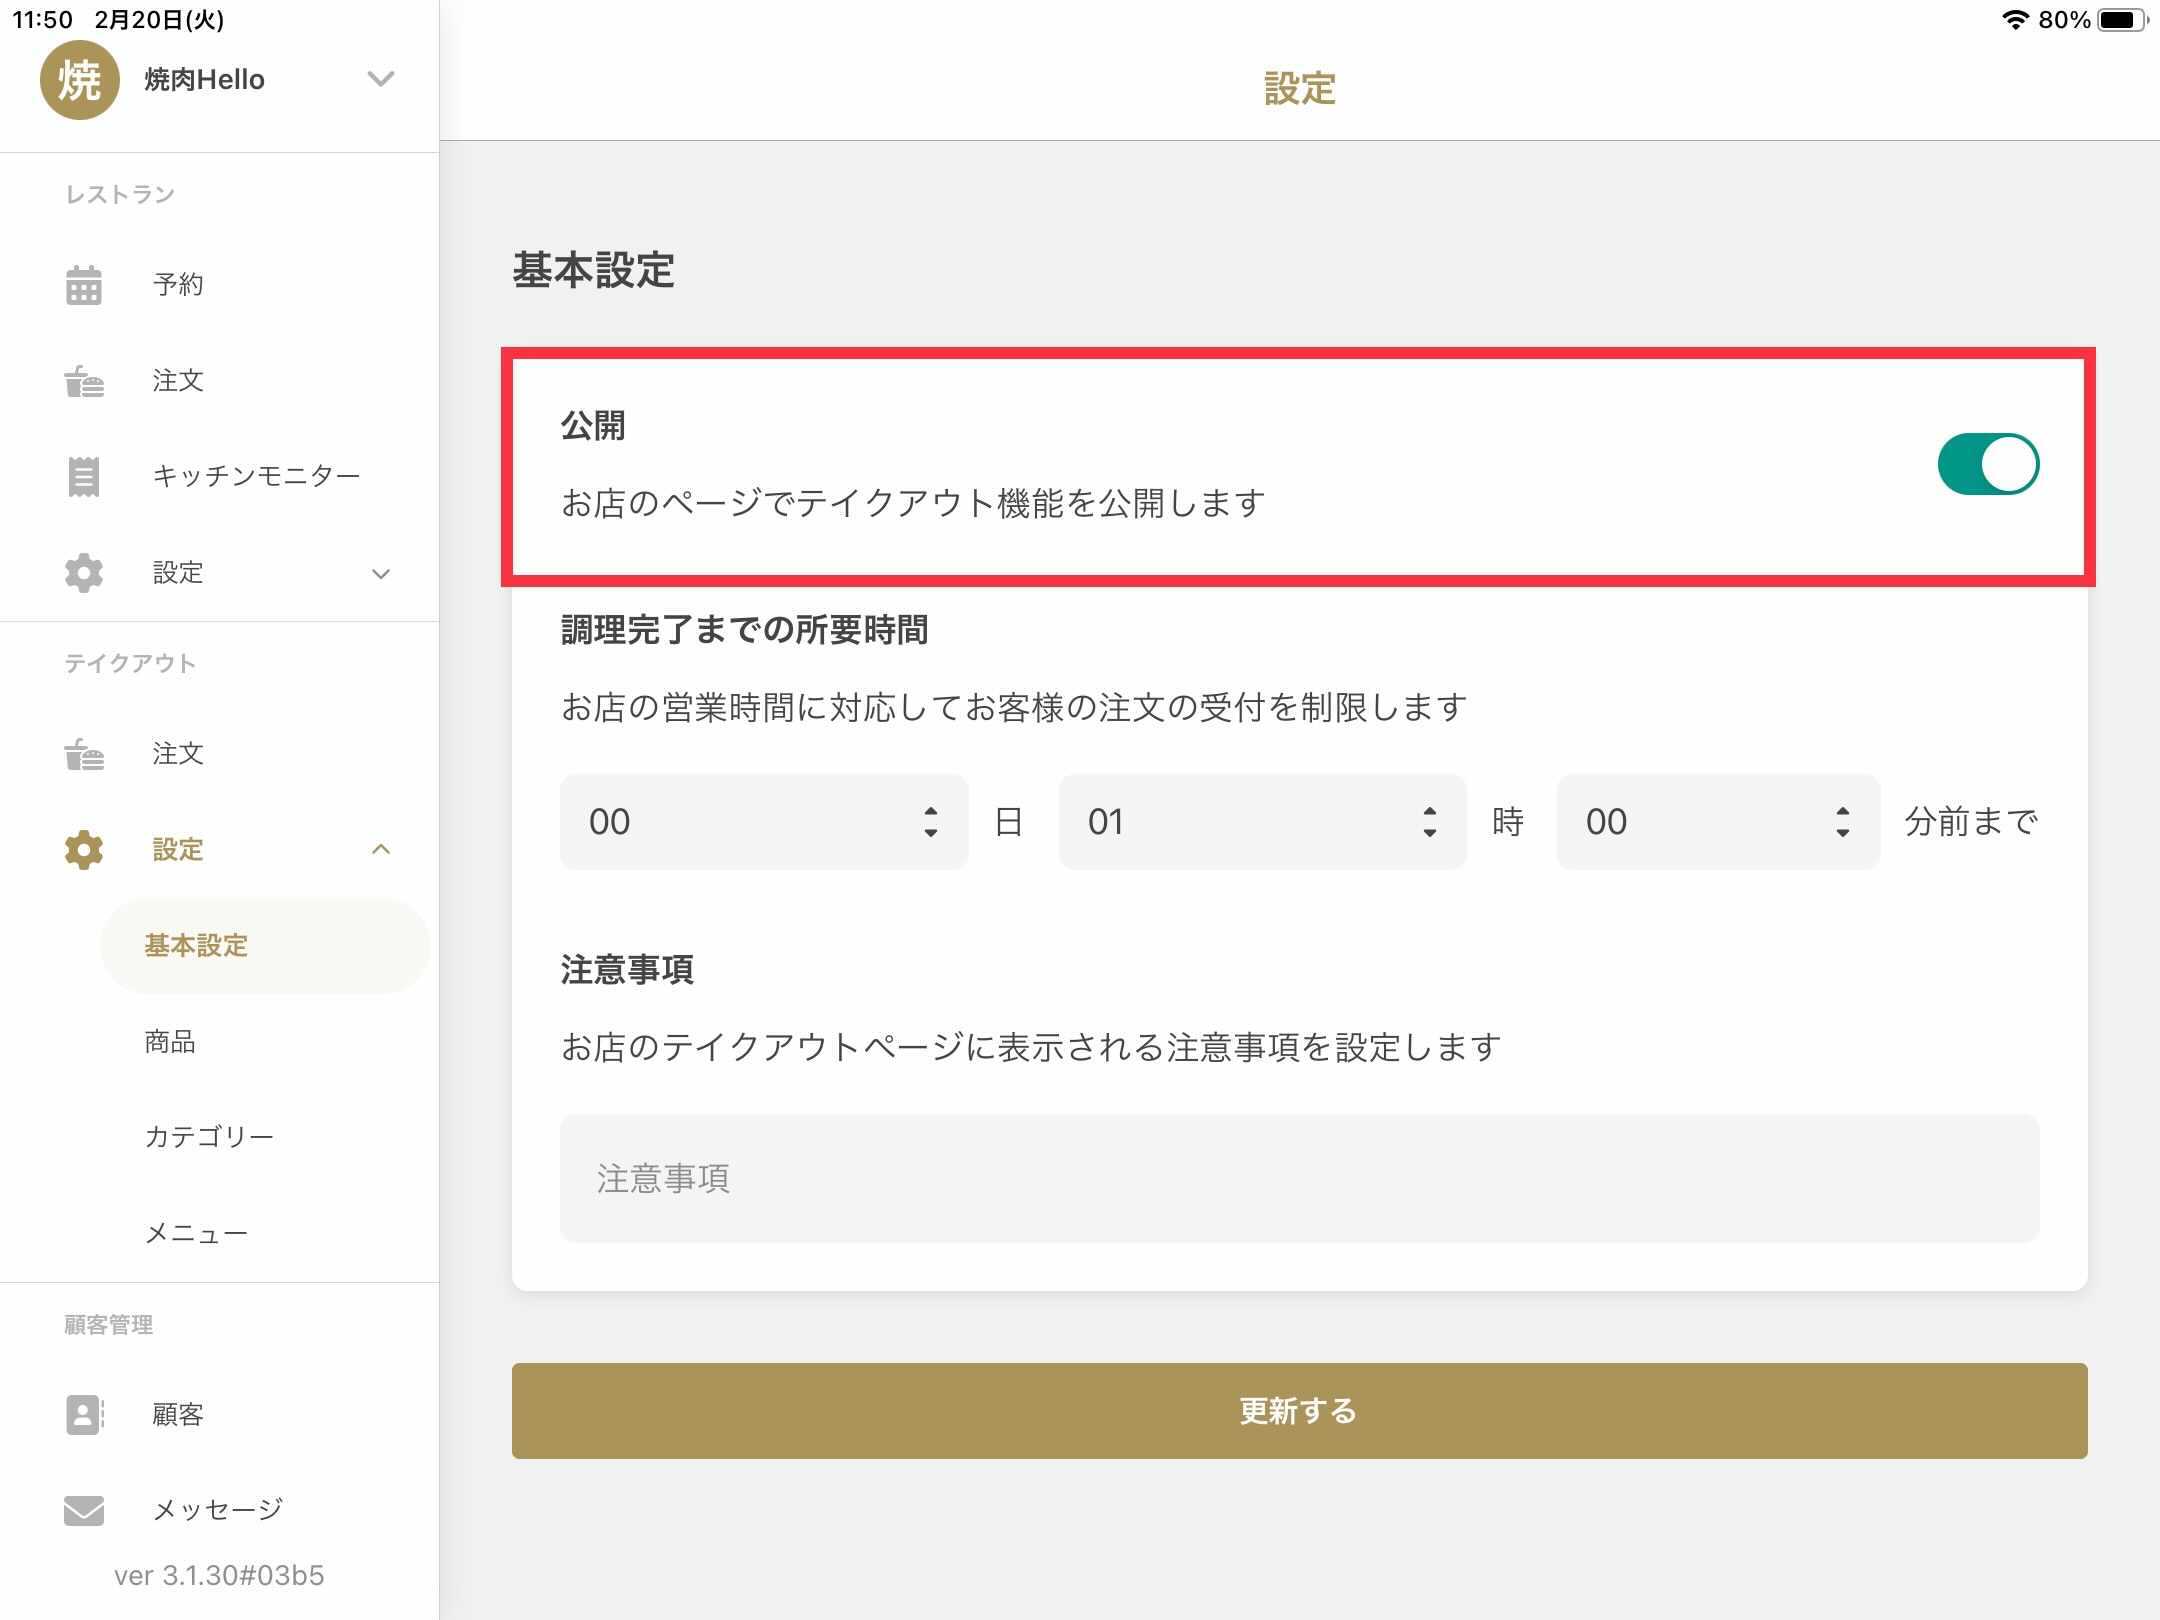
Task: Toggle the 公開 takeout publish switch
Action: click(x=1988, y=464)
